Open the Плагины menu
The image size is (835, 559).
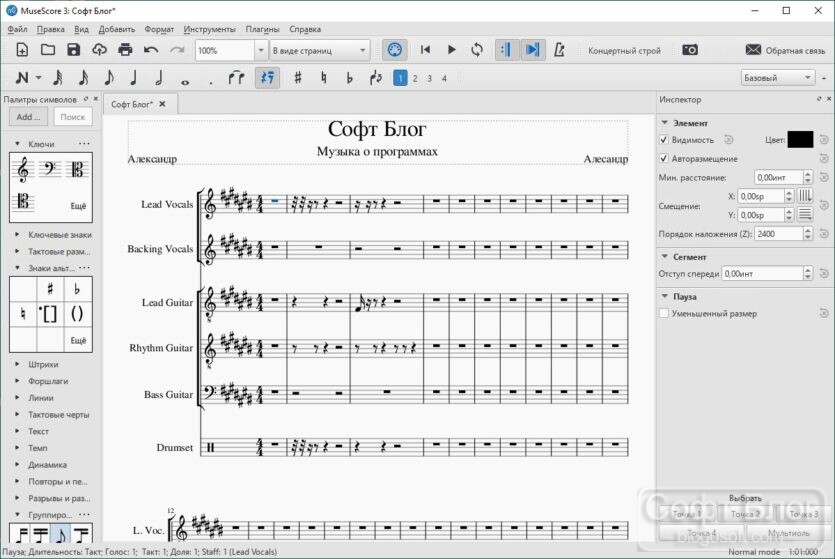click(x=262, y=29)
